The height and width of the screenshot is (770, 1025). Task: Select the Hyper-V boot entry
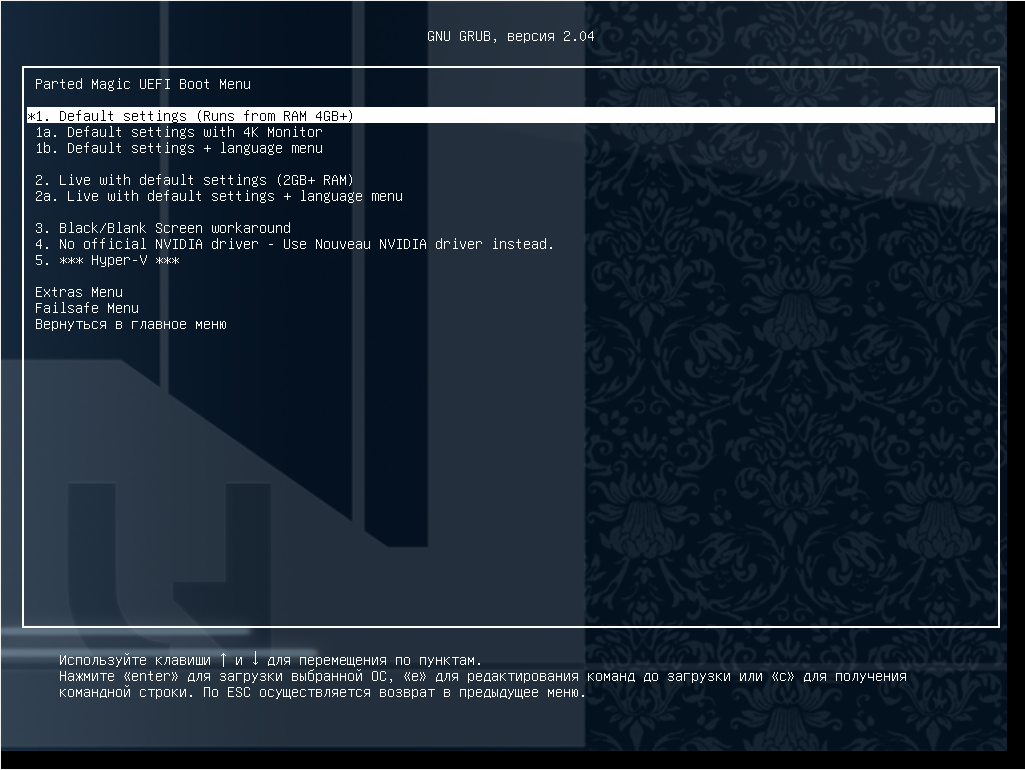pyautogui.click(x=107, y=260)
